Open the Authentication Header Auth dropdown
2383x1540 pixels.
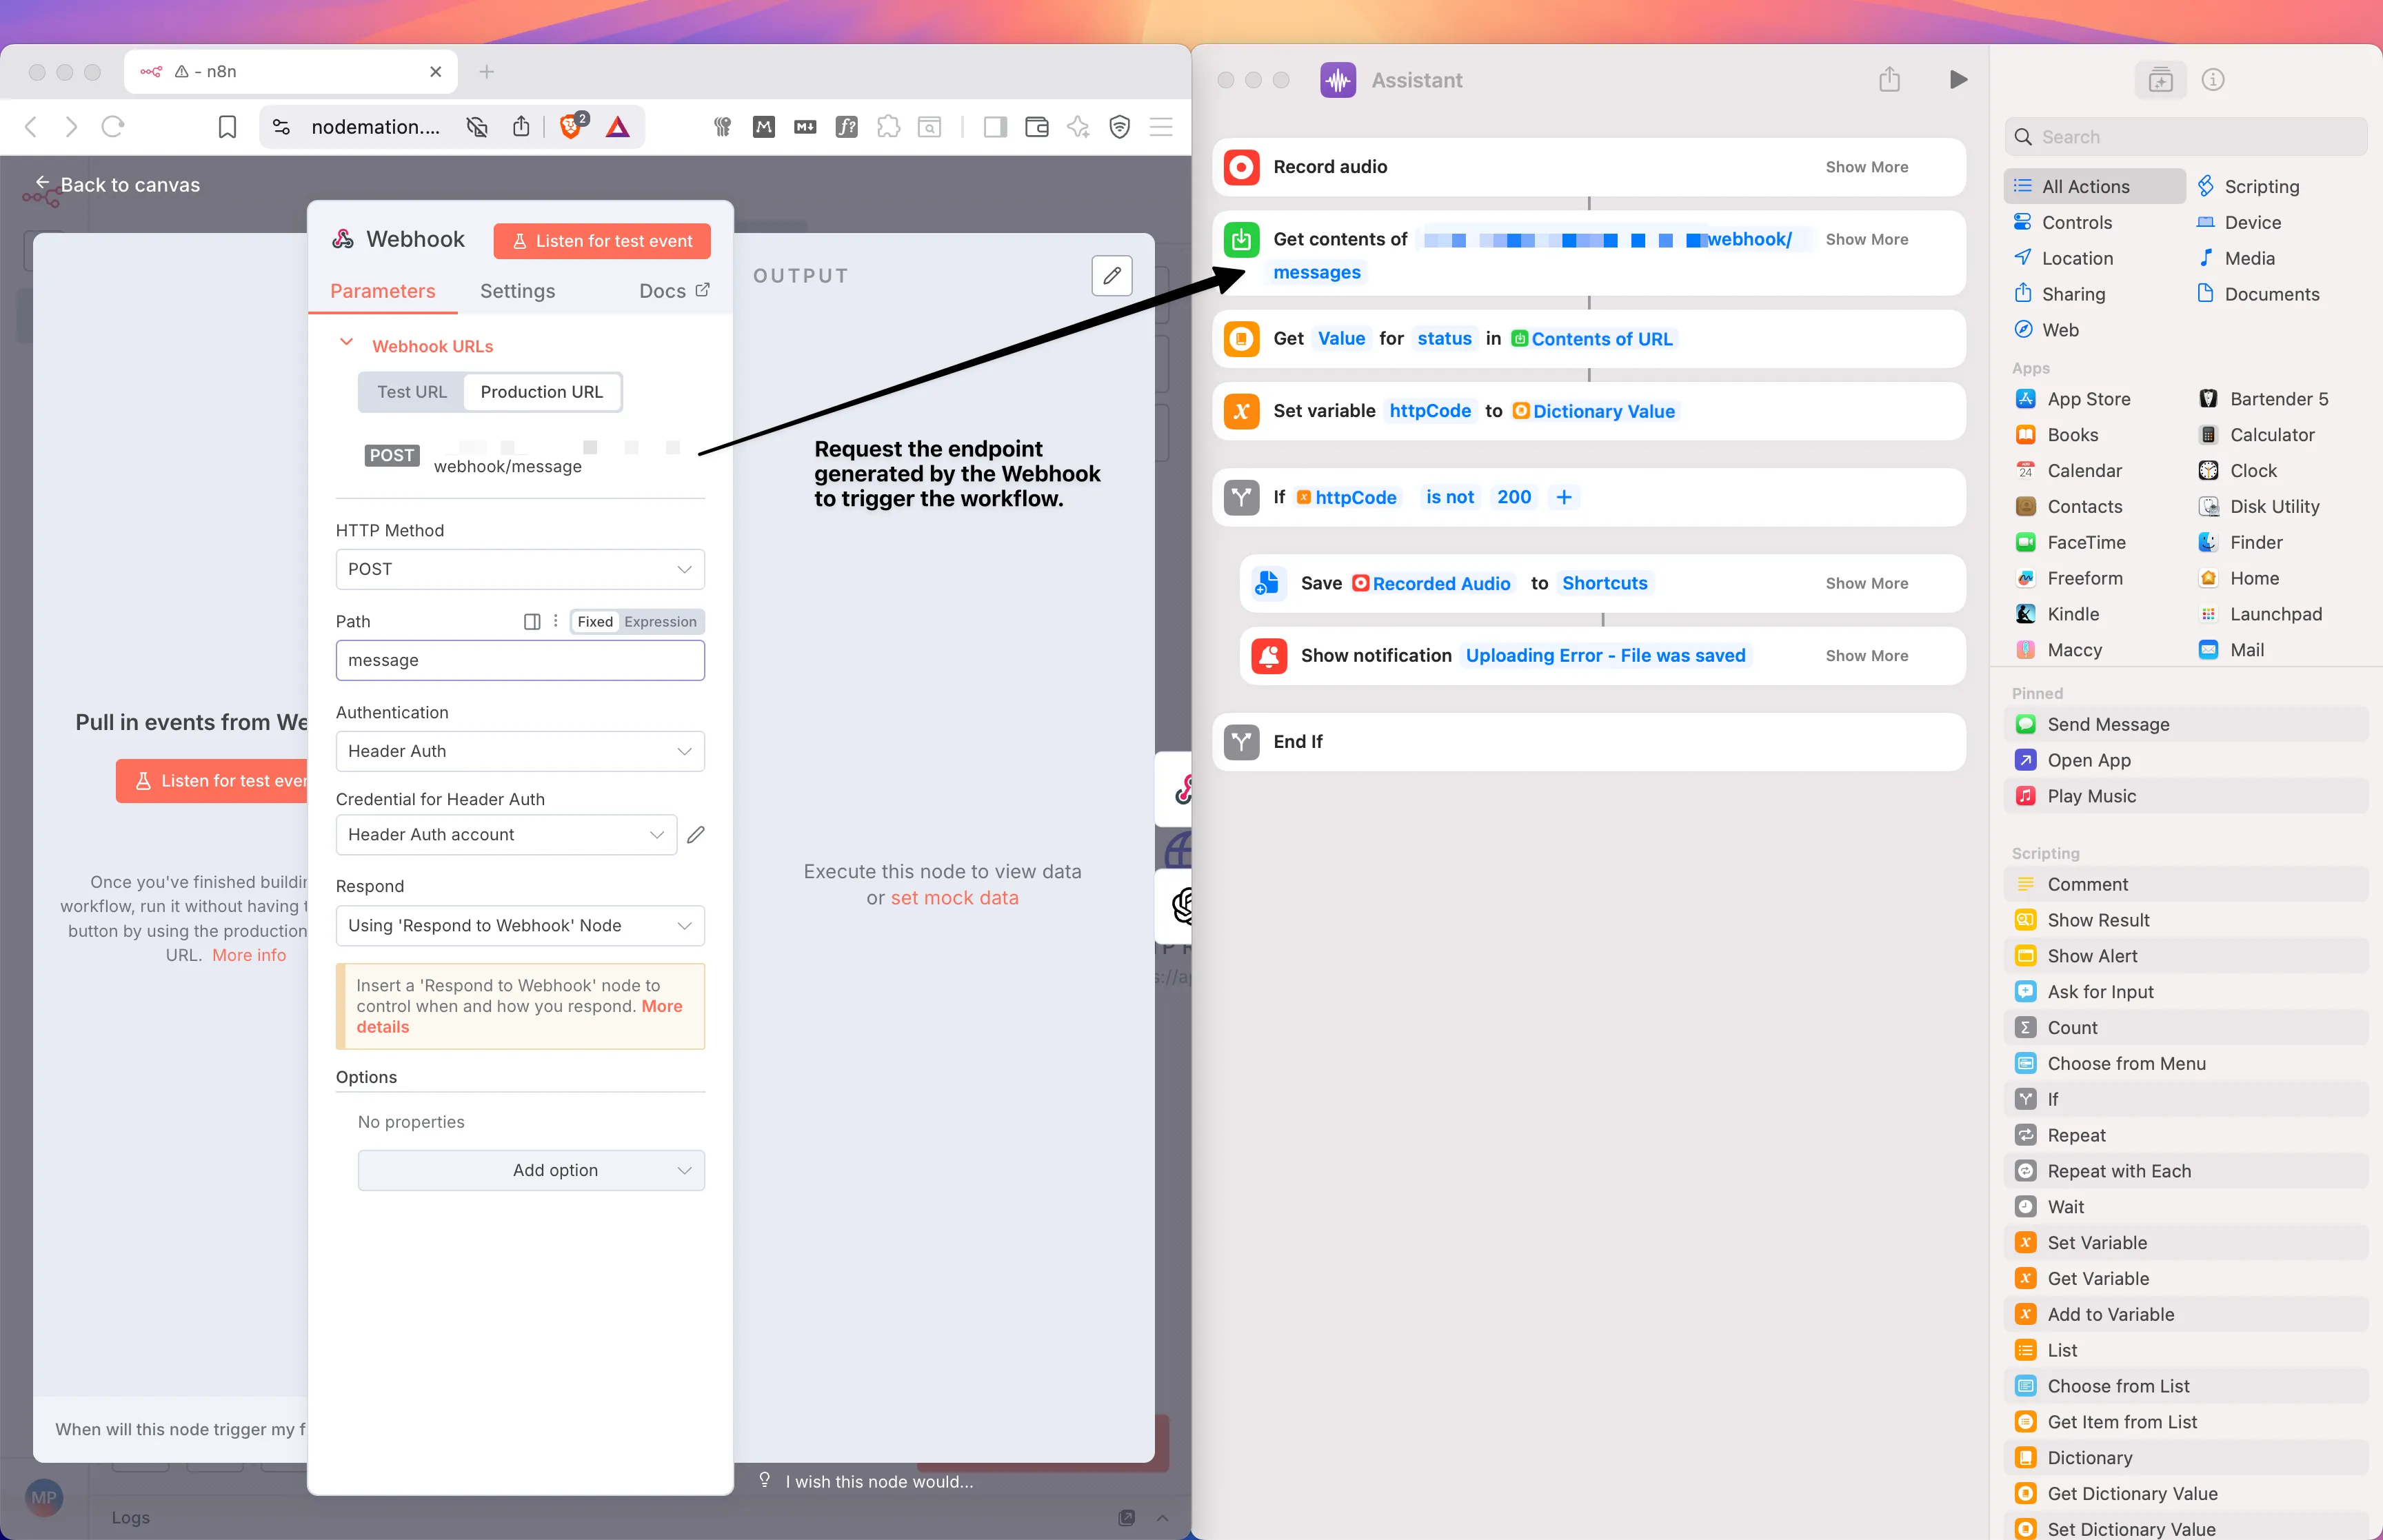pyautogui.click(x=520, y=751)
